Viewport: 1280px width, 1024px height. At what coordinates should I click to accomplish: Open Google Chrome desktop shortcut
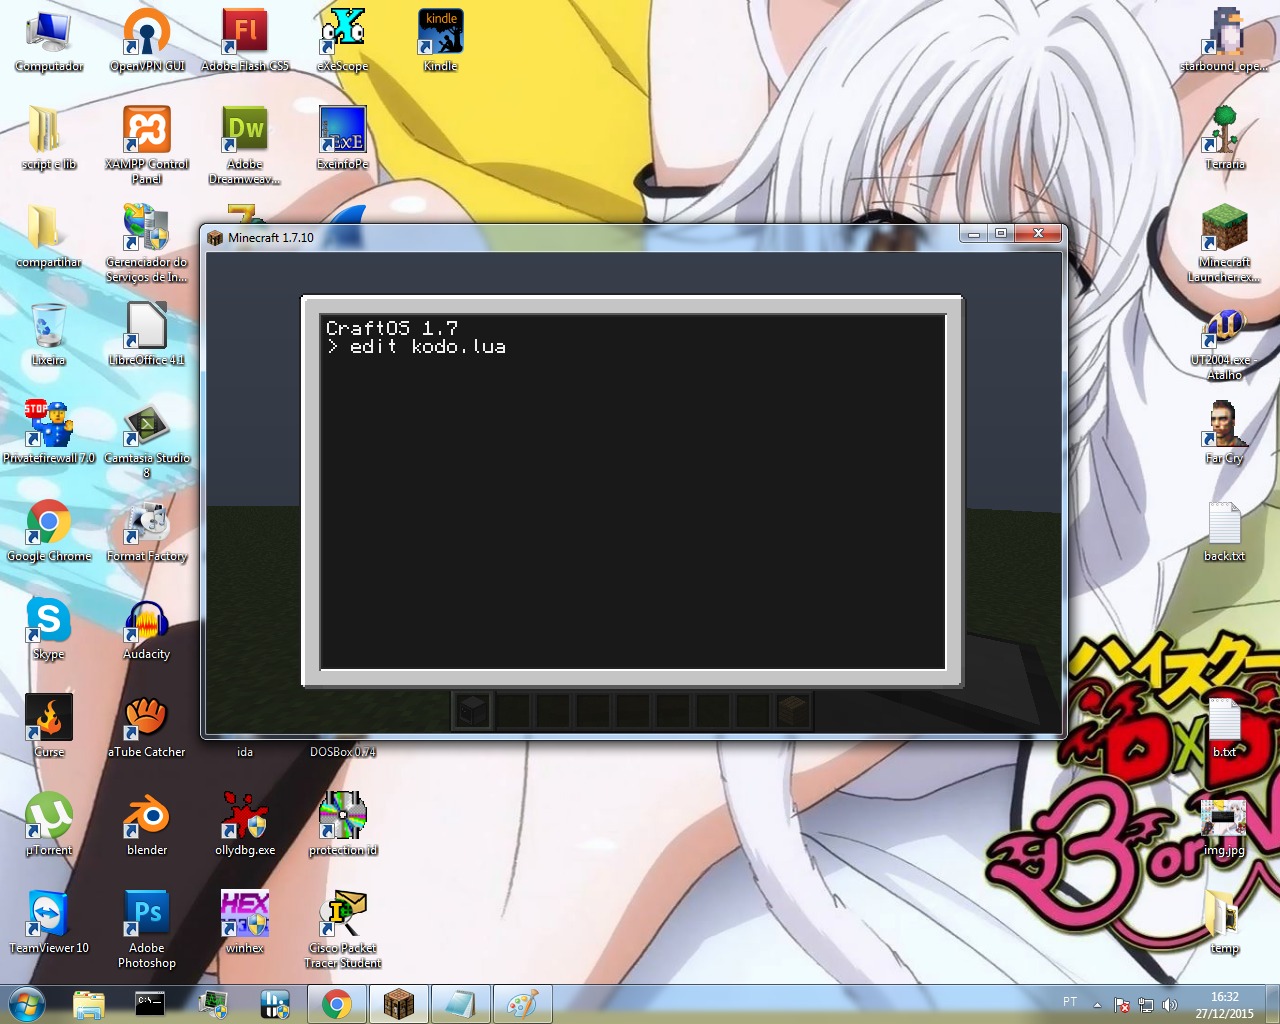coord(48,530)
